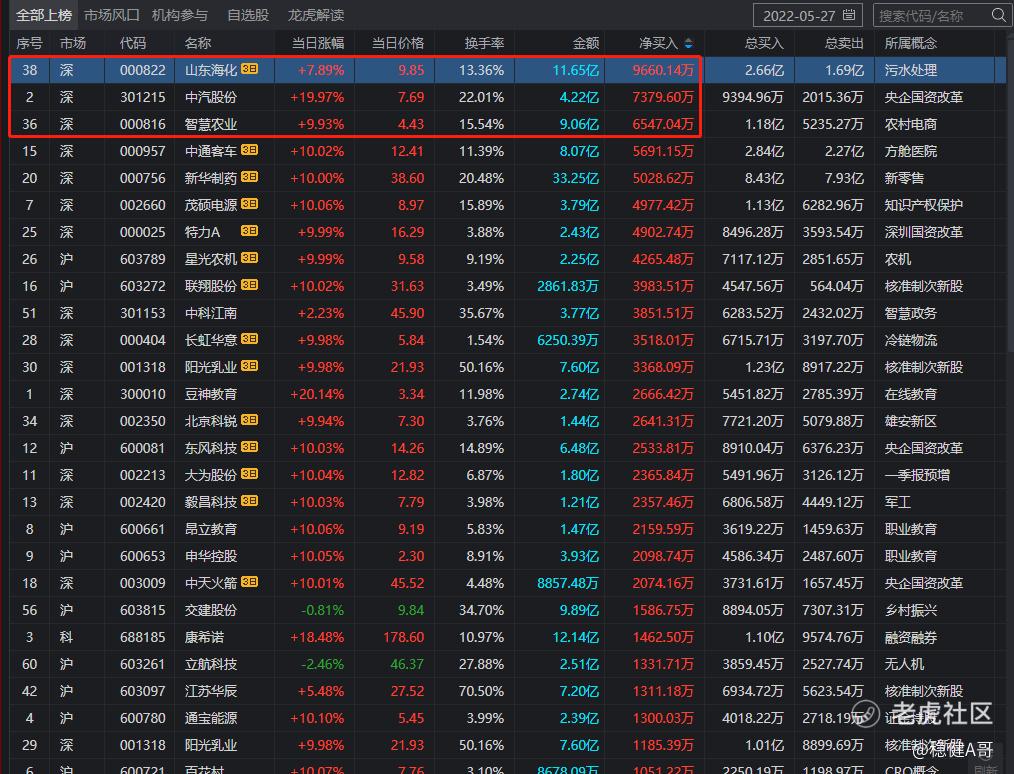Click the margin badge beside 联翔股份
The image size is (1014, 774).
(x=250, y=285)
